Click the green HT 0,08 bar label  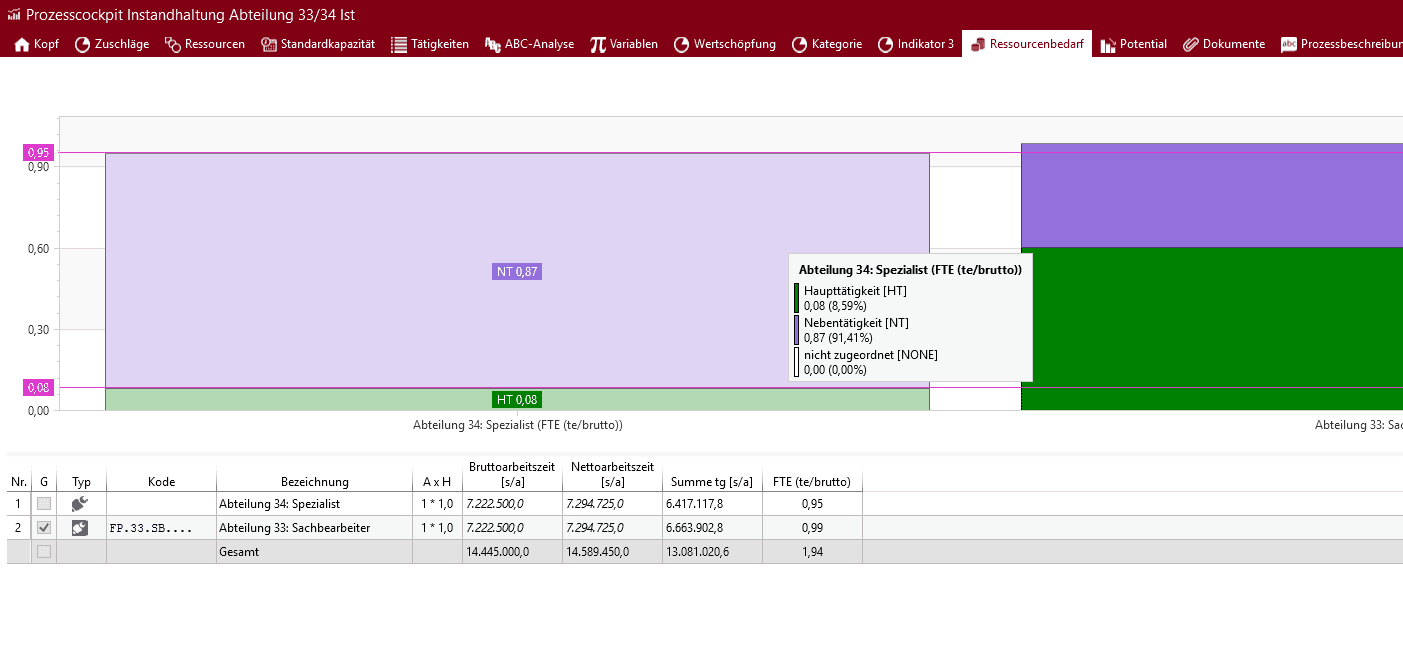point(517,400)
